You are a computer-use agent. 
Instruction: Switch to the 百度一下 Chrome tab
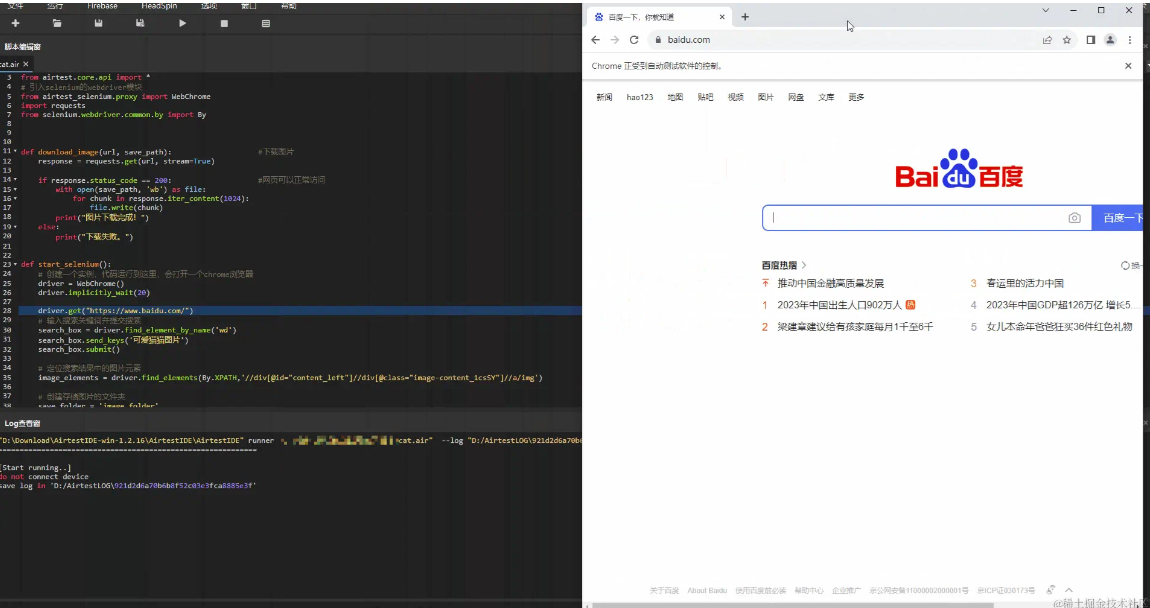(659, 17)
